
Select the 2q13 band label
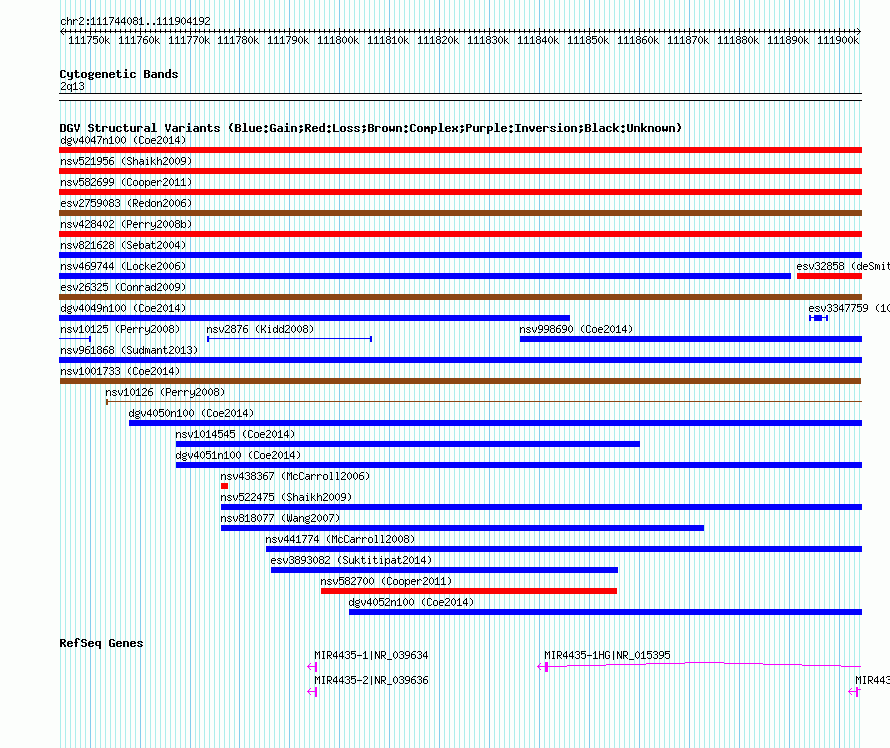click(72, 86)
